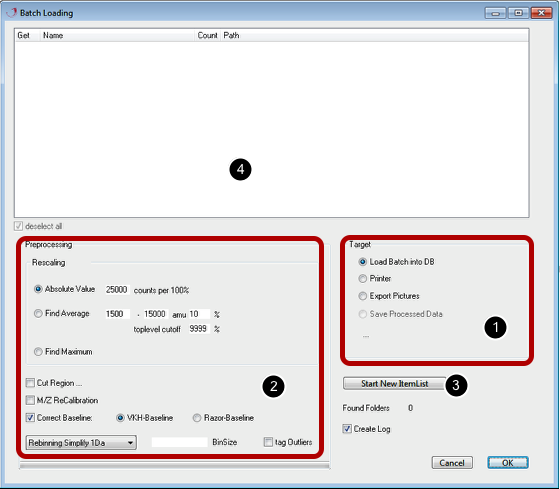The height and width of the screenshot is (489, 560).
Task: Confirm with the OK button
Action: click(x=508, y=463)
